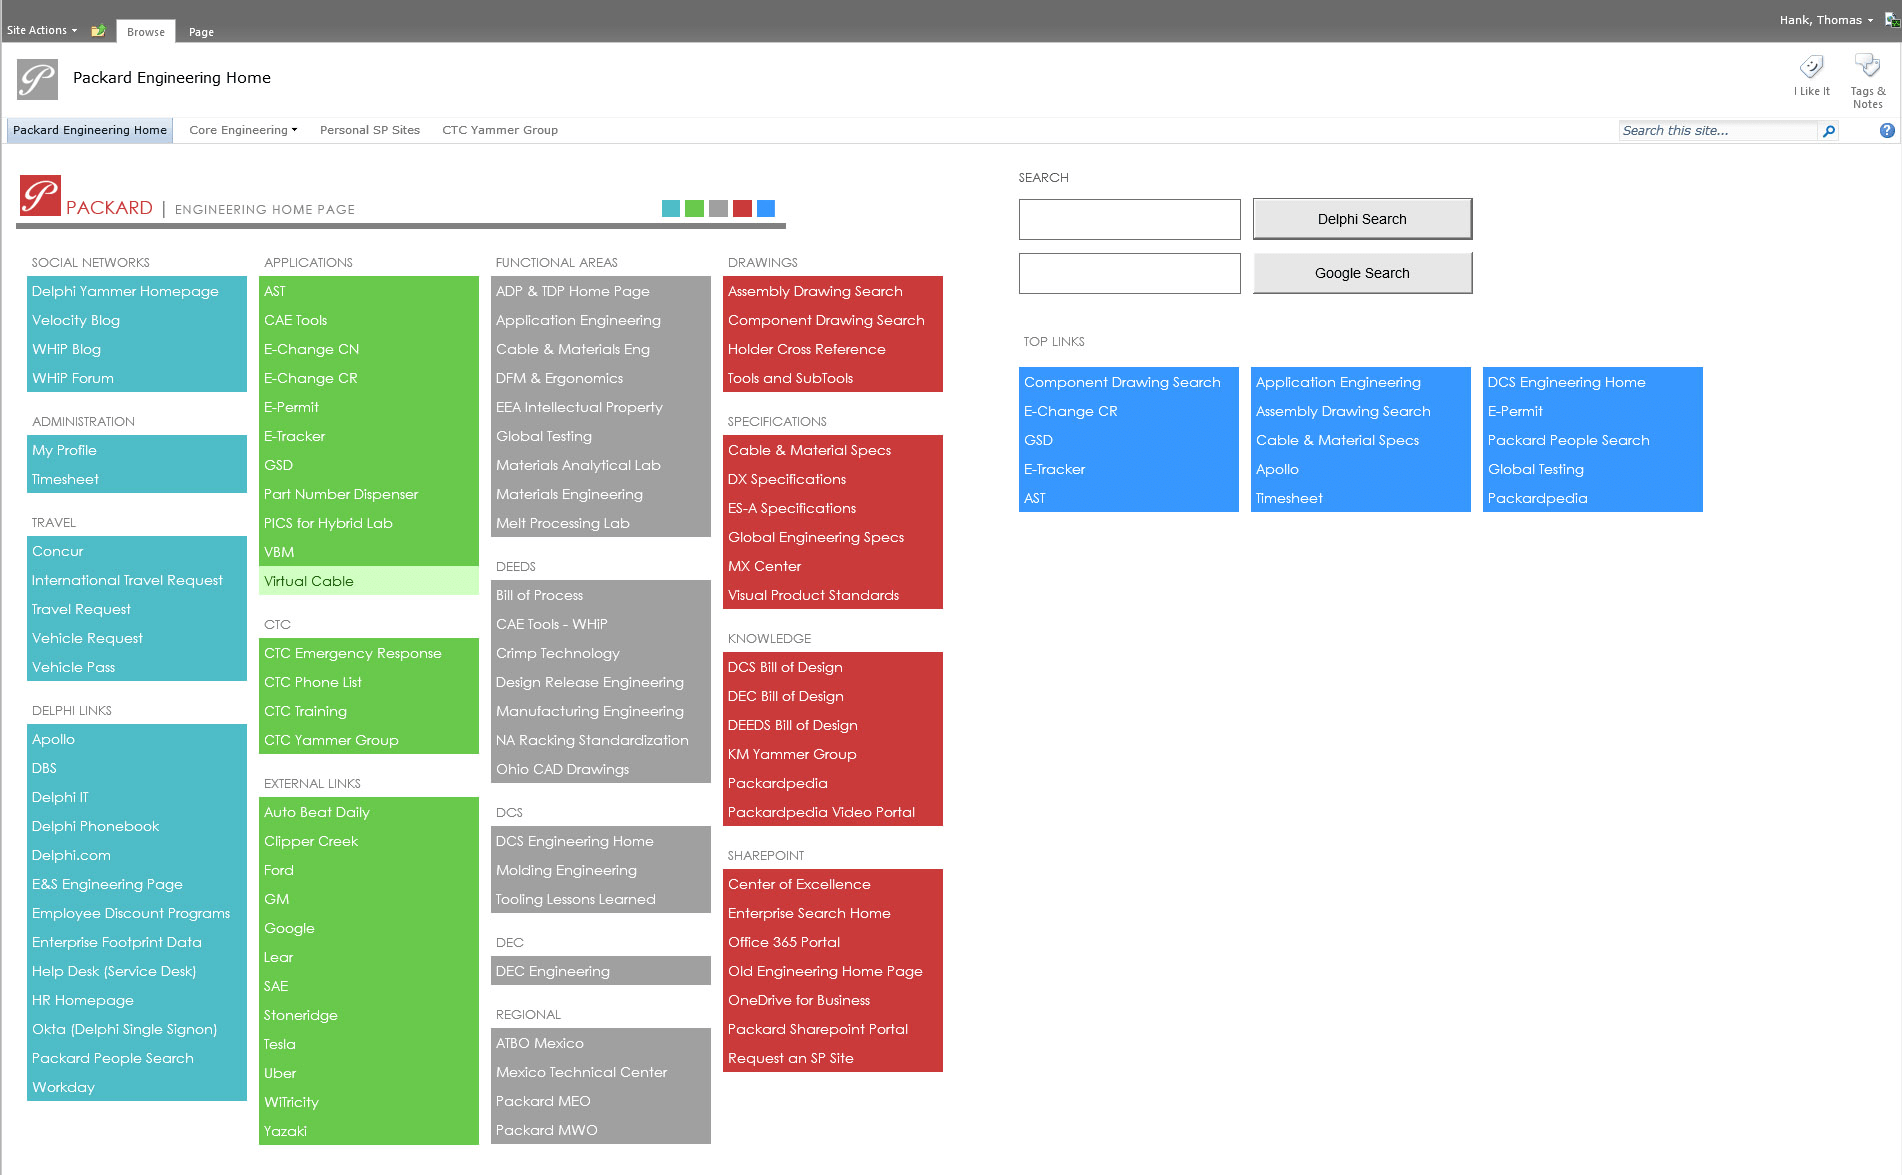The height and width of the screenshot is (1175, 1902).
Task: Switch to the Page ribbon tab
Action: point(201,32)
